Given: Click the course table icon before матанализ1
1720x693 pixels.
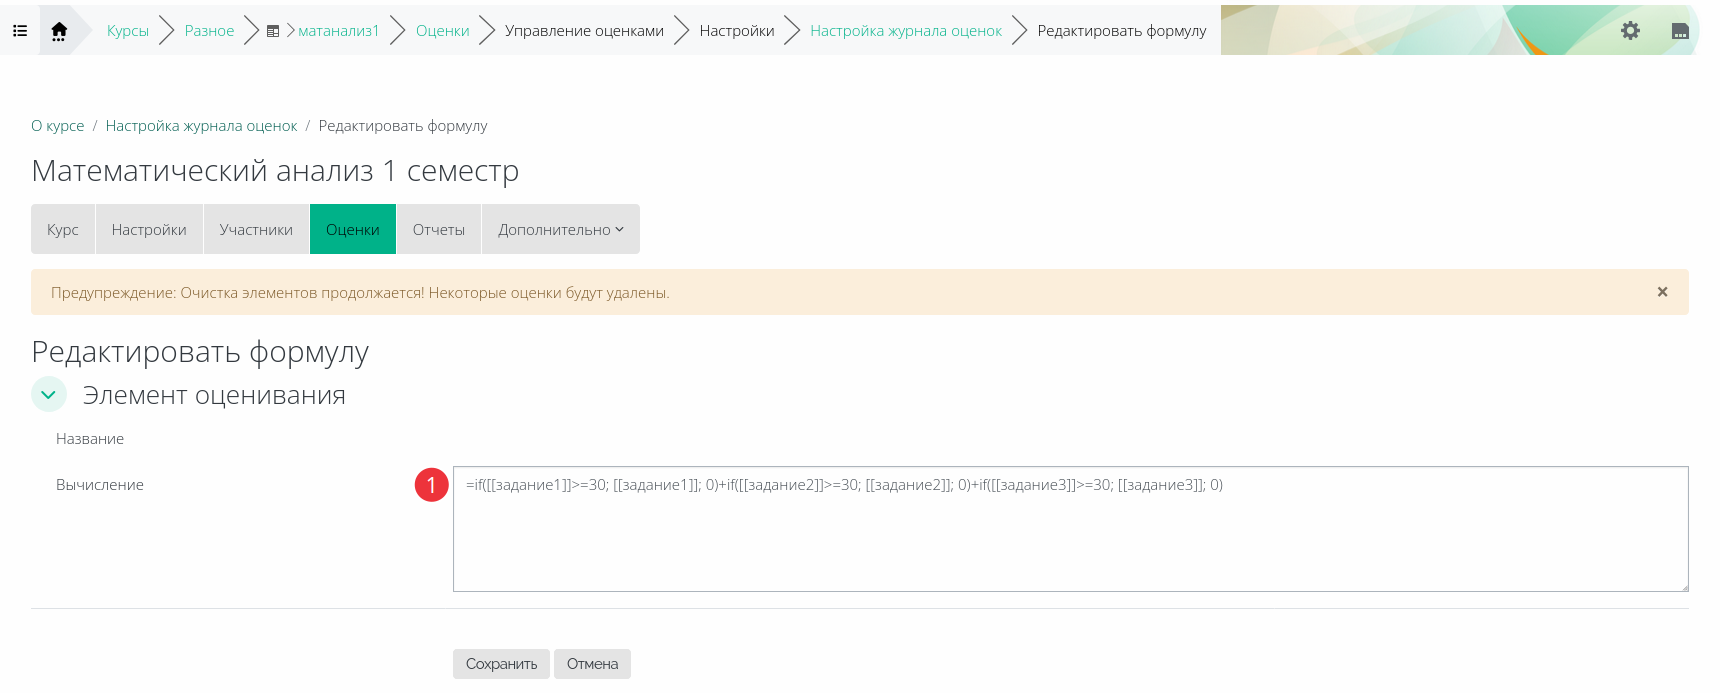Looking at the screenshot, I should pyautogui.click(x=273, y=31).
